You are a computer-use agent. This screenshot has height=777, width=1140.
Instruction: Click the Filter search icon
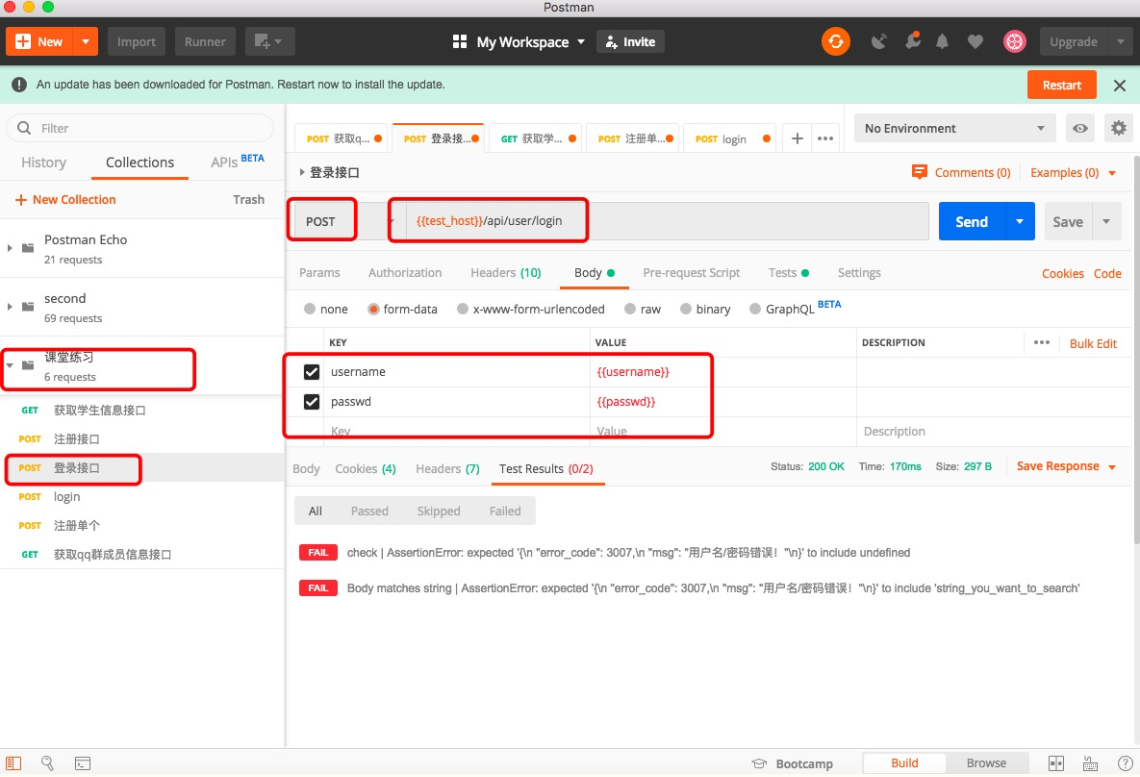24,128
